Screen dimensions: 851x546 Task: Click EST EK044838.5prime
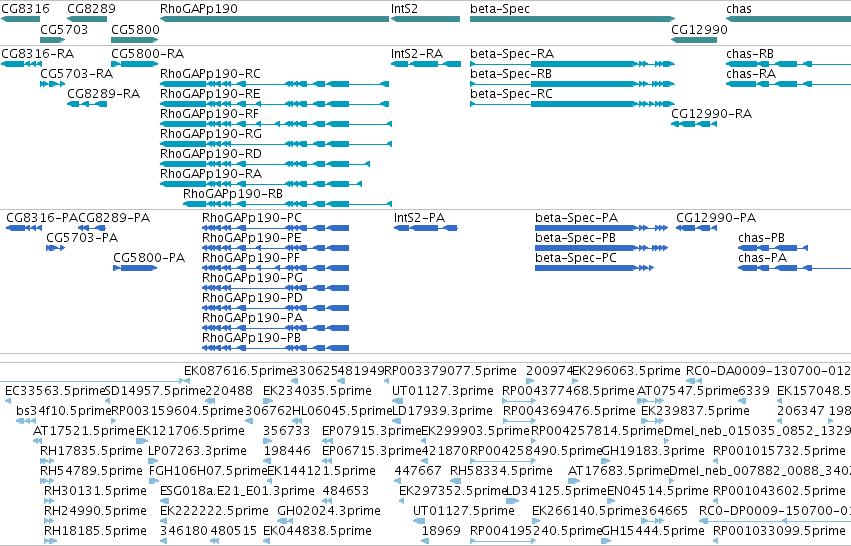click(x=317, y=531)
